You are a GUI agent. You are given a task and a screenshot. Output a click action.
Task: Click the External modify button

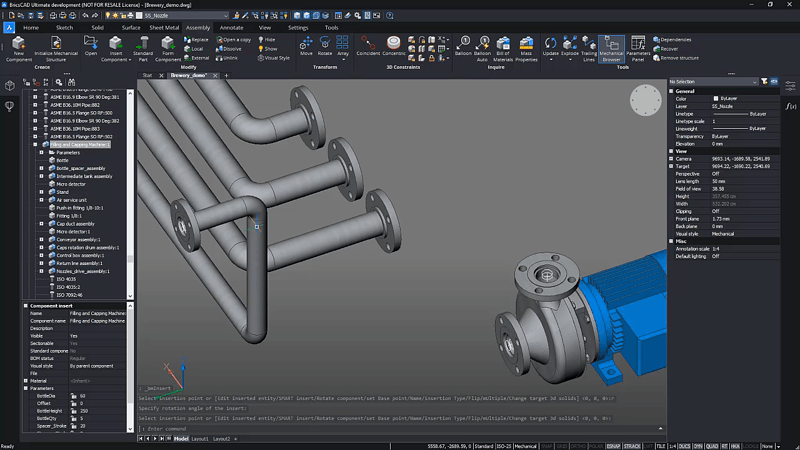[196, 58]
